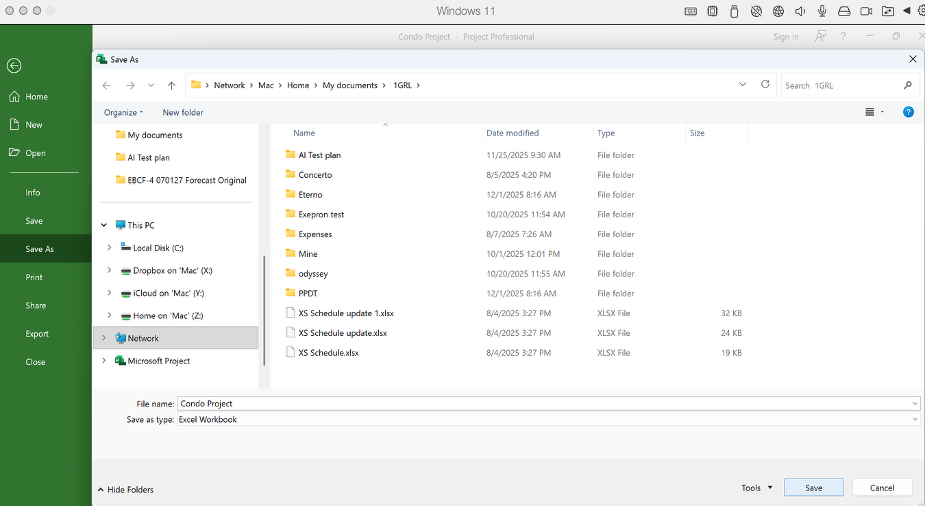Expand Local Disk (C:) node
The width and height of the screenshot is (926, 506).
pyautogui.click(x=109, y=248)
